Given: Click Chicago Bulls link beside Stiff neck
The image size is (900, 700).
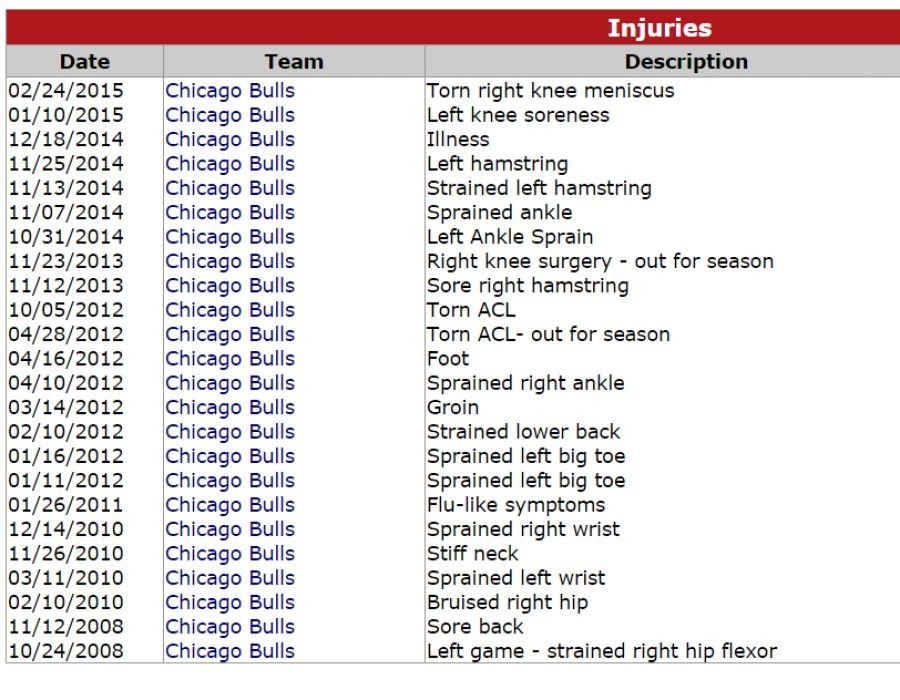Looking at the screenshot, I should point(230,553).
